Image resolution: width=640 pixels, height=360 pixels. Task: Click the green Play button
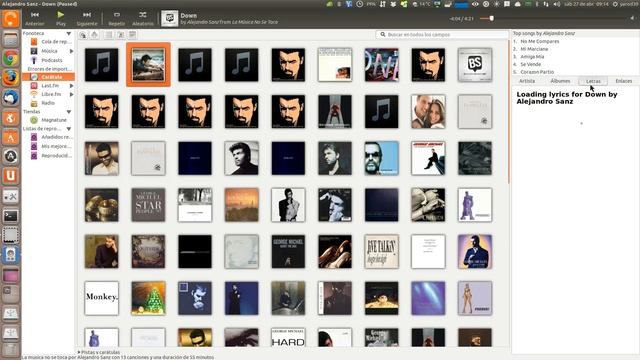click(x=61, y=18)
